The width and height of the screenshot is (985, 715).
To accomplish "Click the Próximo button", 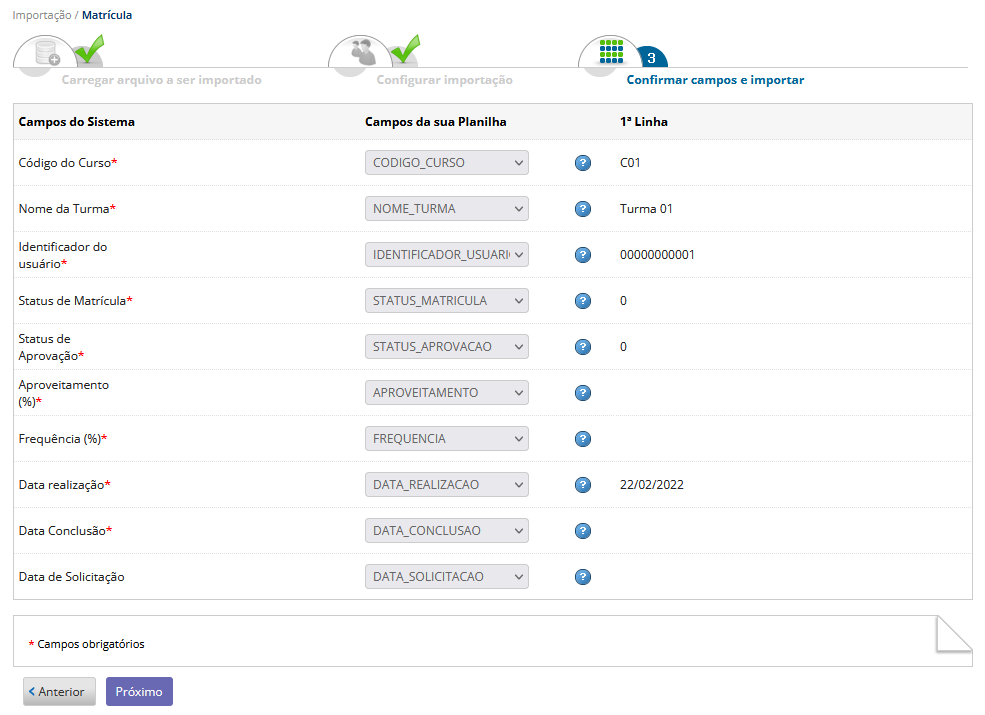I will (139, 691).
